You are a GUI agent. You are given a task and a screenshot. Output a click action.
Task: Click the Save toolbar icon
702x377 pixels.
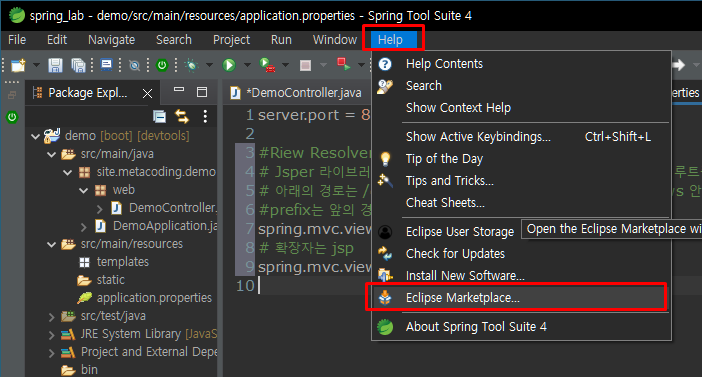coord(55,65)
